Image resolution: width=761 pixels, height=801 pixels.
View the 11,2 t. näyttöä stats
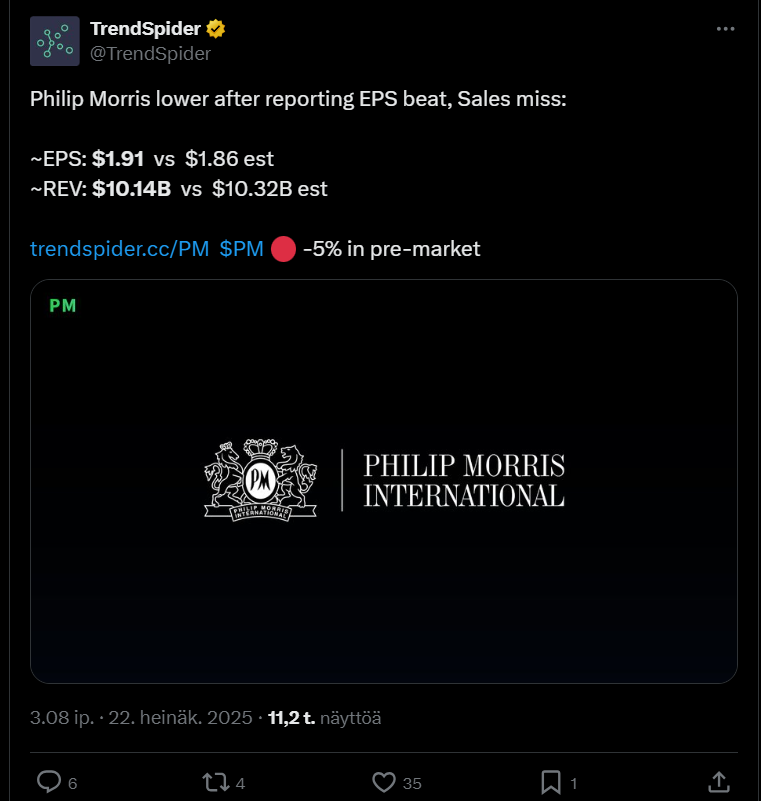pyautogui.click(x=324, y=717)
